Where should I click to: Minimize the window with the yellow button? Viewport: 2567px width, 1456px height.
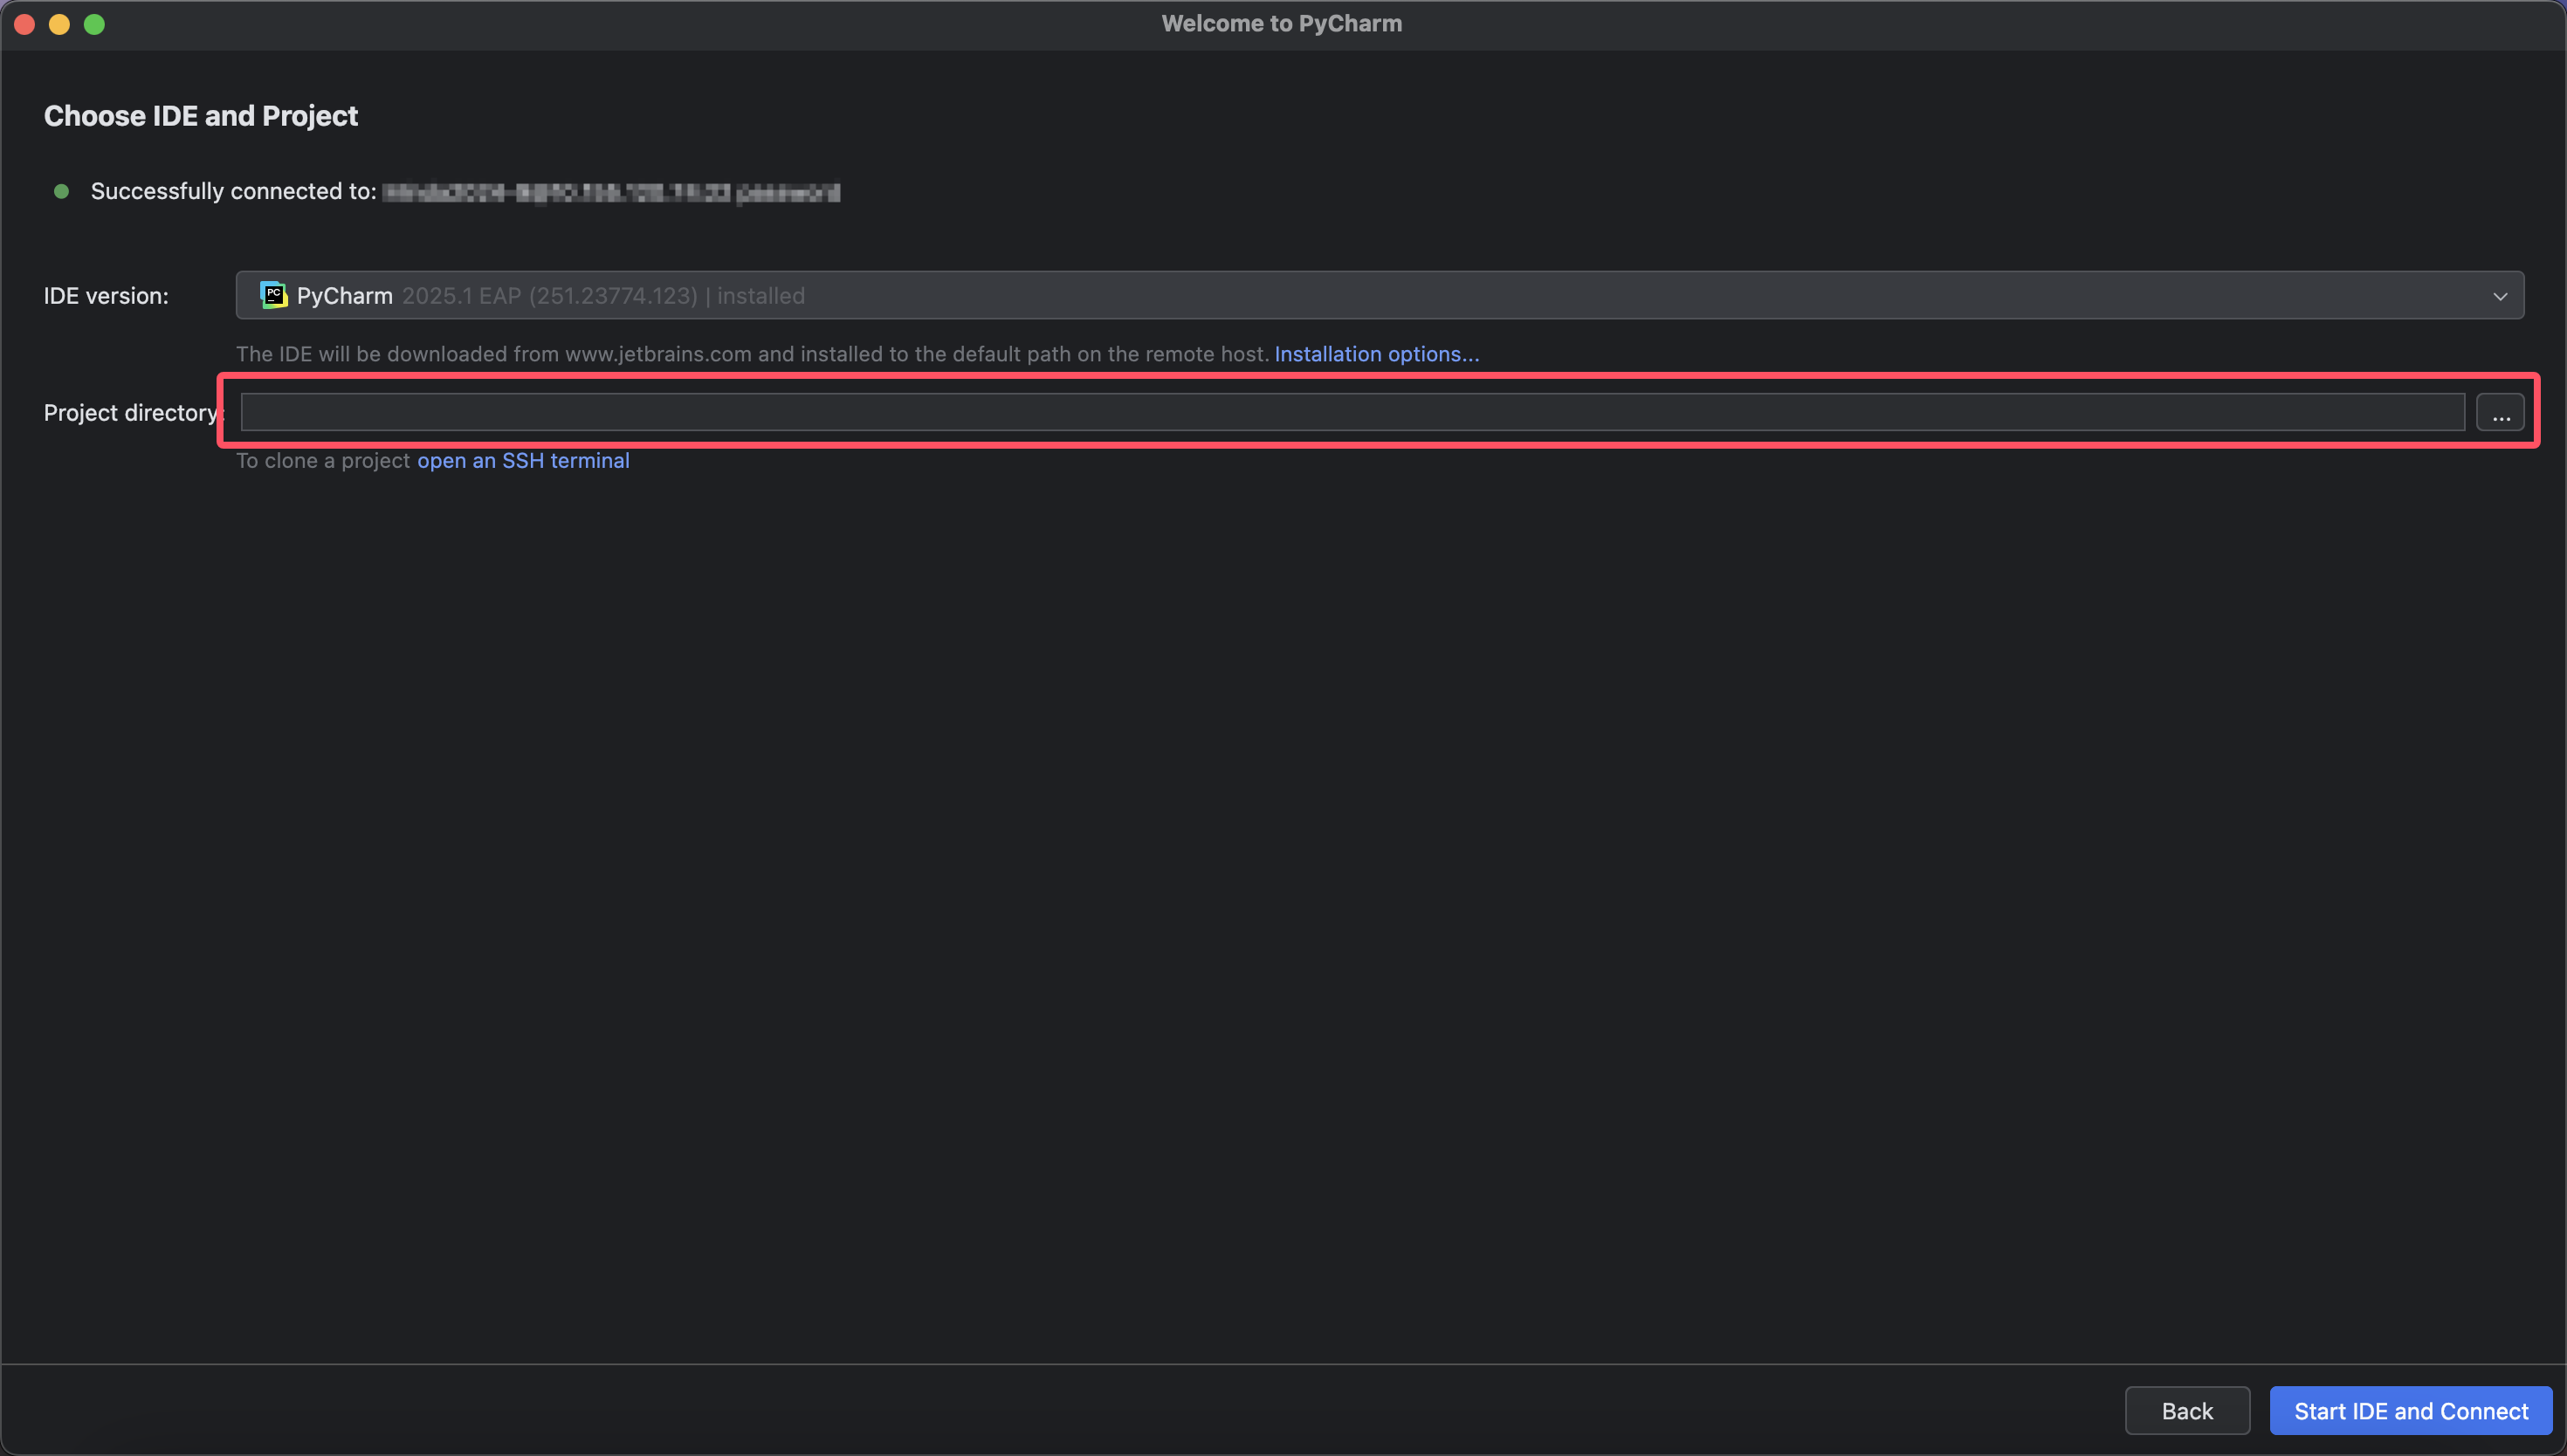(x=59, y=24)
